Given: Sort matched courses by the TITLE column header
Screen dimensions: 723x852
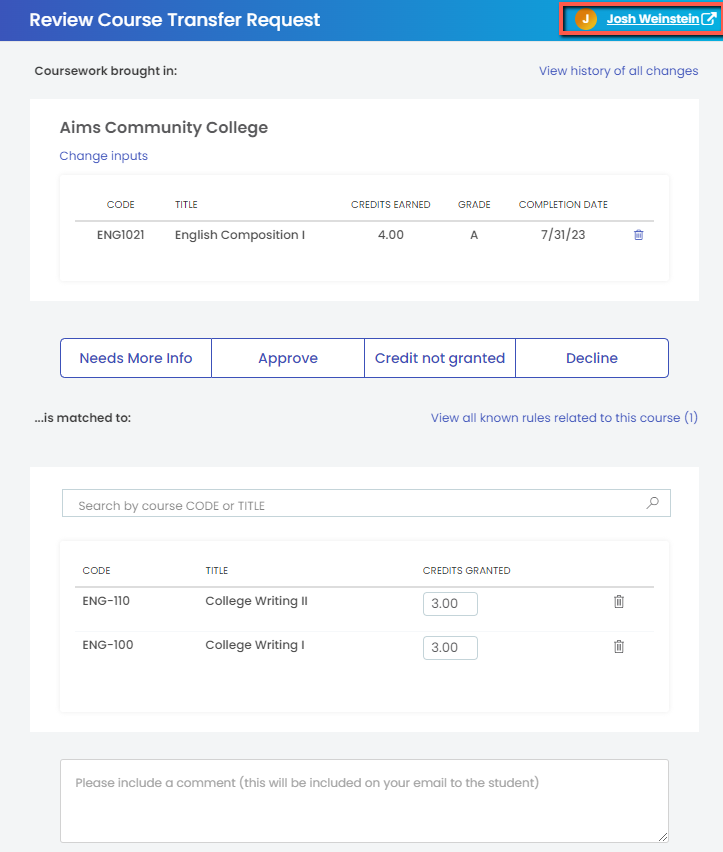Looking at the screenshot, I should (217, 571).
